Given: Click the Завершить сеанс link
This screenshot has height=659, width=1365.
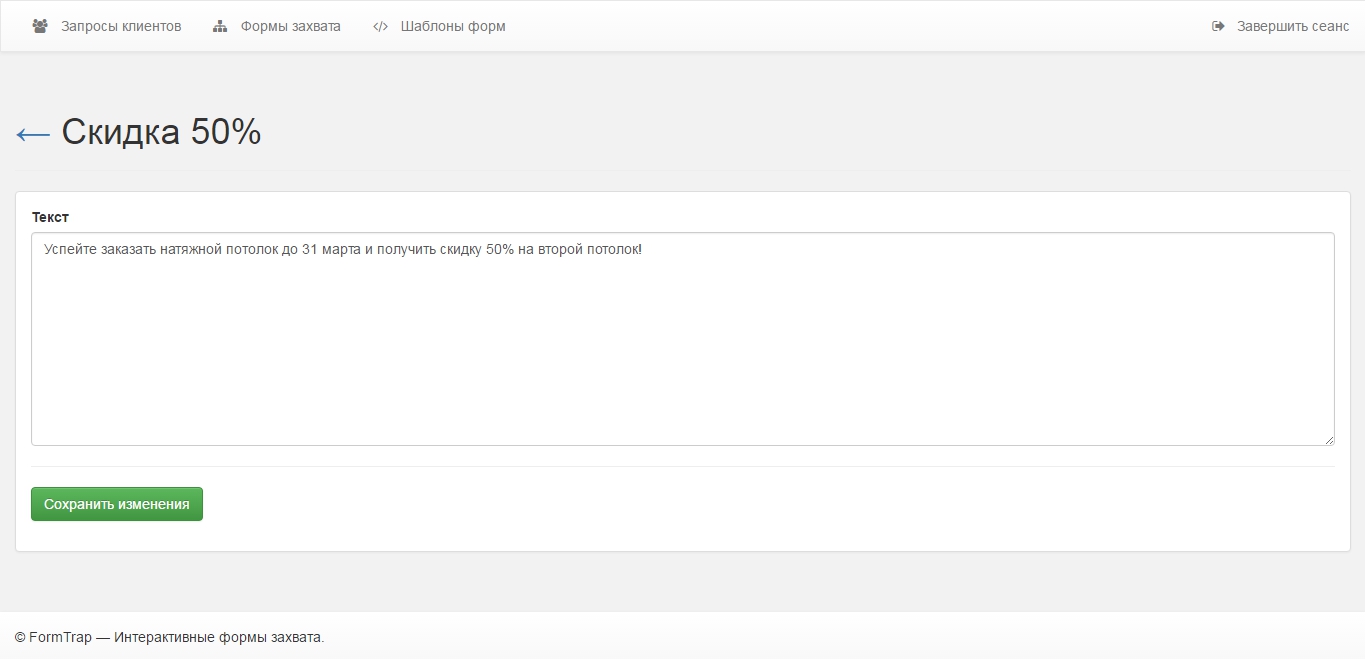Looking at the screenshot, I should pyautogui.click(x=1292, y=26).
